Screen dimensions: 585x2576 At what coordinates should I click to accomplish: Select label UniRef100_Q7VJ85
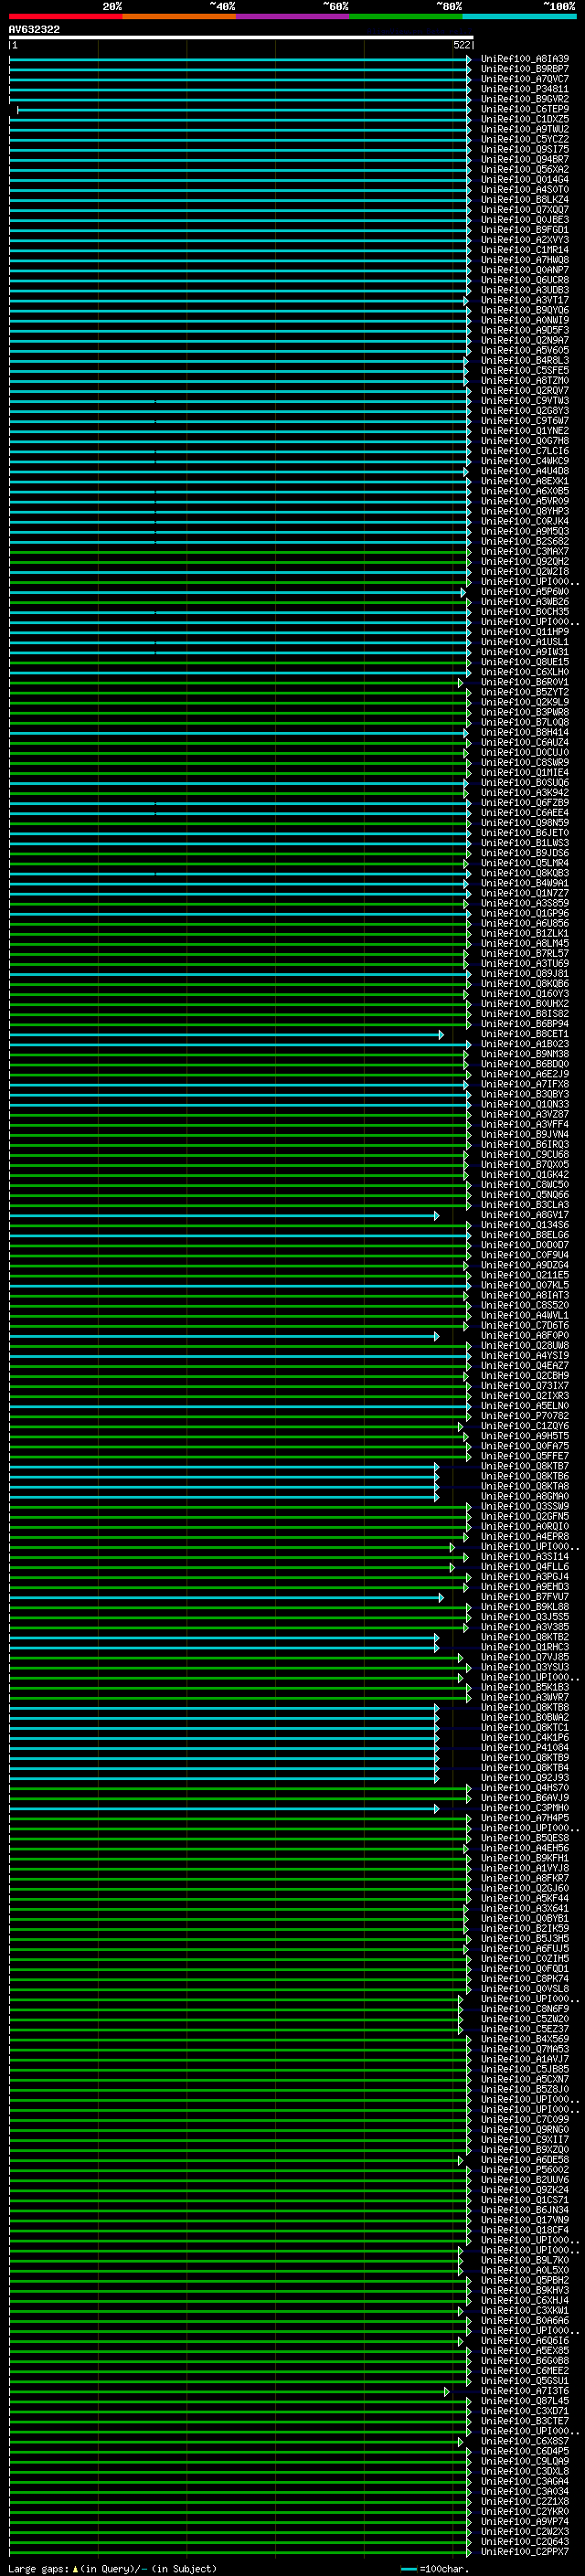(525, 1657)
